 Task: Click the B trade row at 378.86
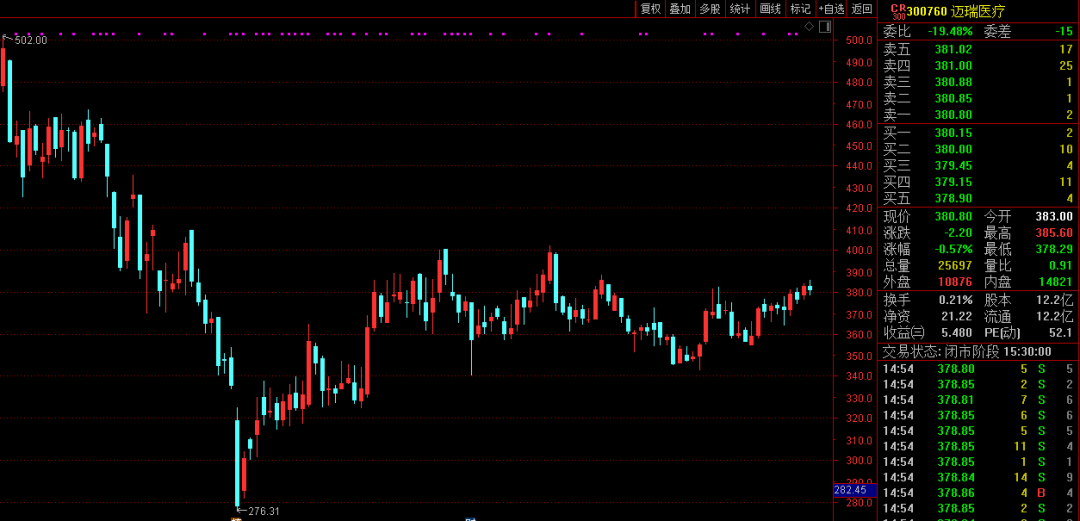[x=1040, y=492]
